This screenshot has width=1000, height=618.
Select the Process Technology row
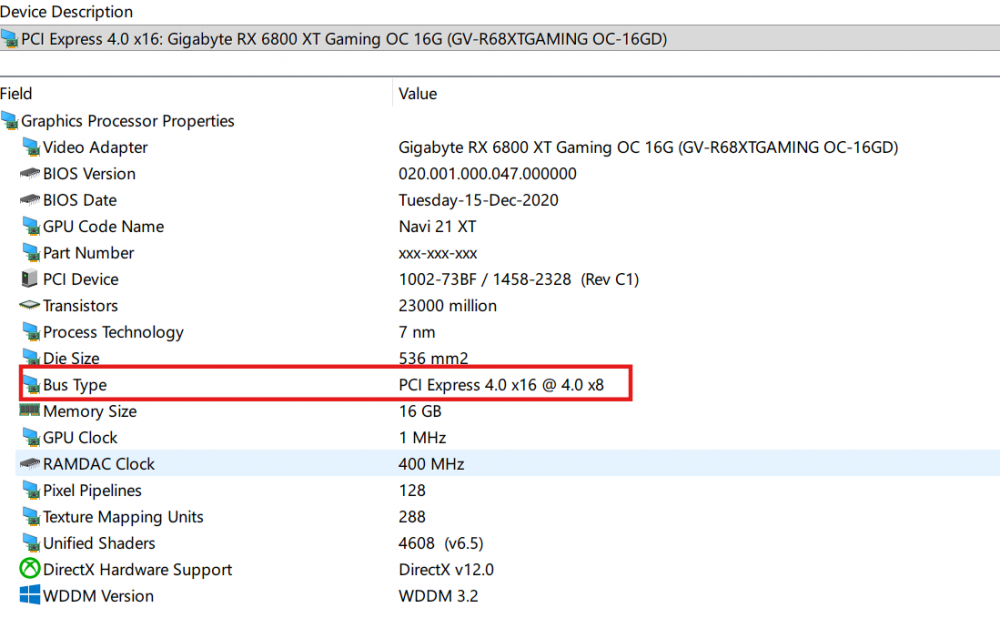(508, 332)
